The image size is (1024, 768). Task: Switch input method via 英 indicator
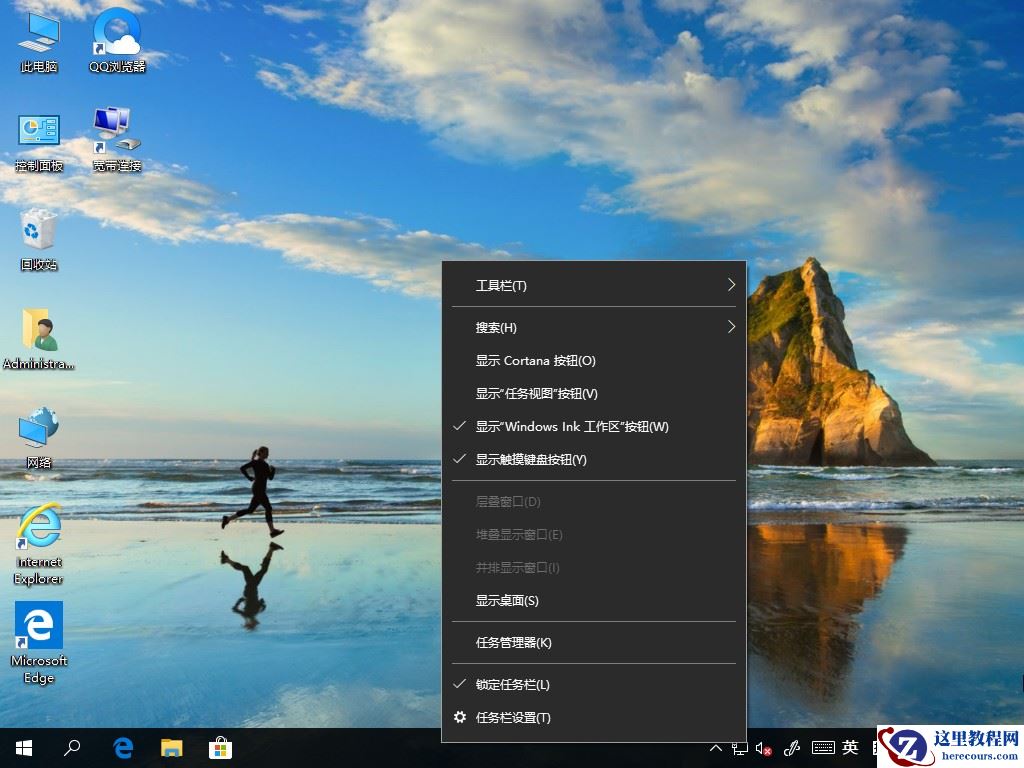[849, 748]
